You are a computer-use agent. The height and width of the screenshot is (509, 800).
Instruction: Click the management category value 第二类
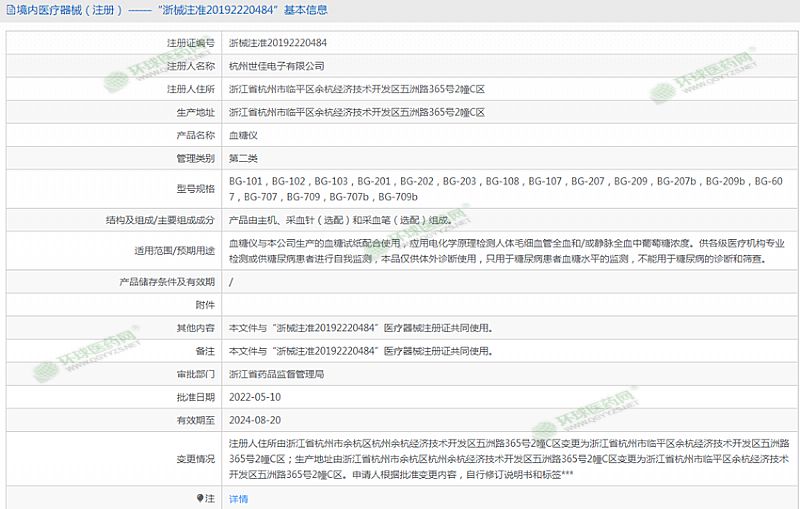click(243, 158)
